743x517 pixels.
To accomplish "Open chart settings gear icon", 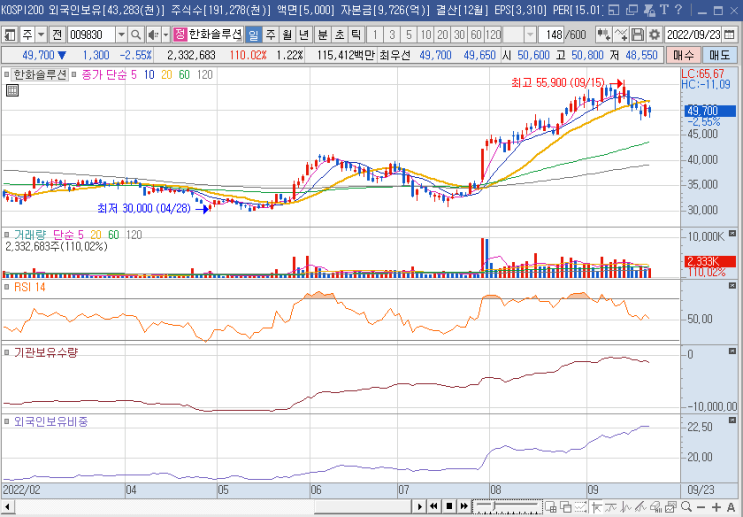I will click(655, 34).
